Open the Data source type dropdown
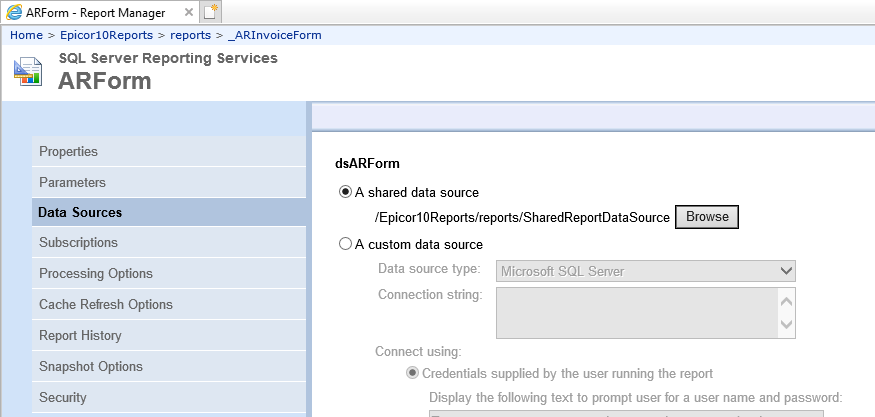Screen dimensions: 875x417 tap(646, 271)
